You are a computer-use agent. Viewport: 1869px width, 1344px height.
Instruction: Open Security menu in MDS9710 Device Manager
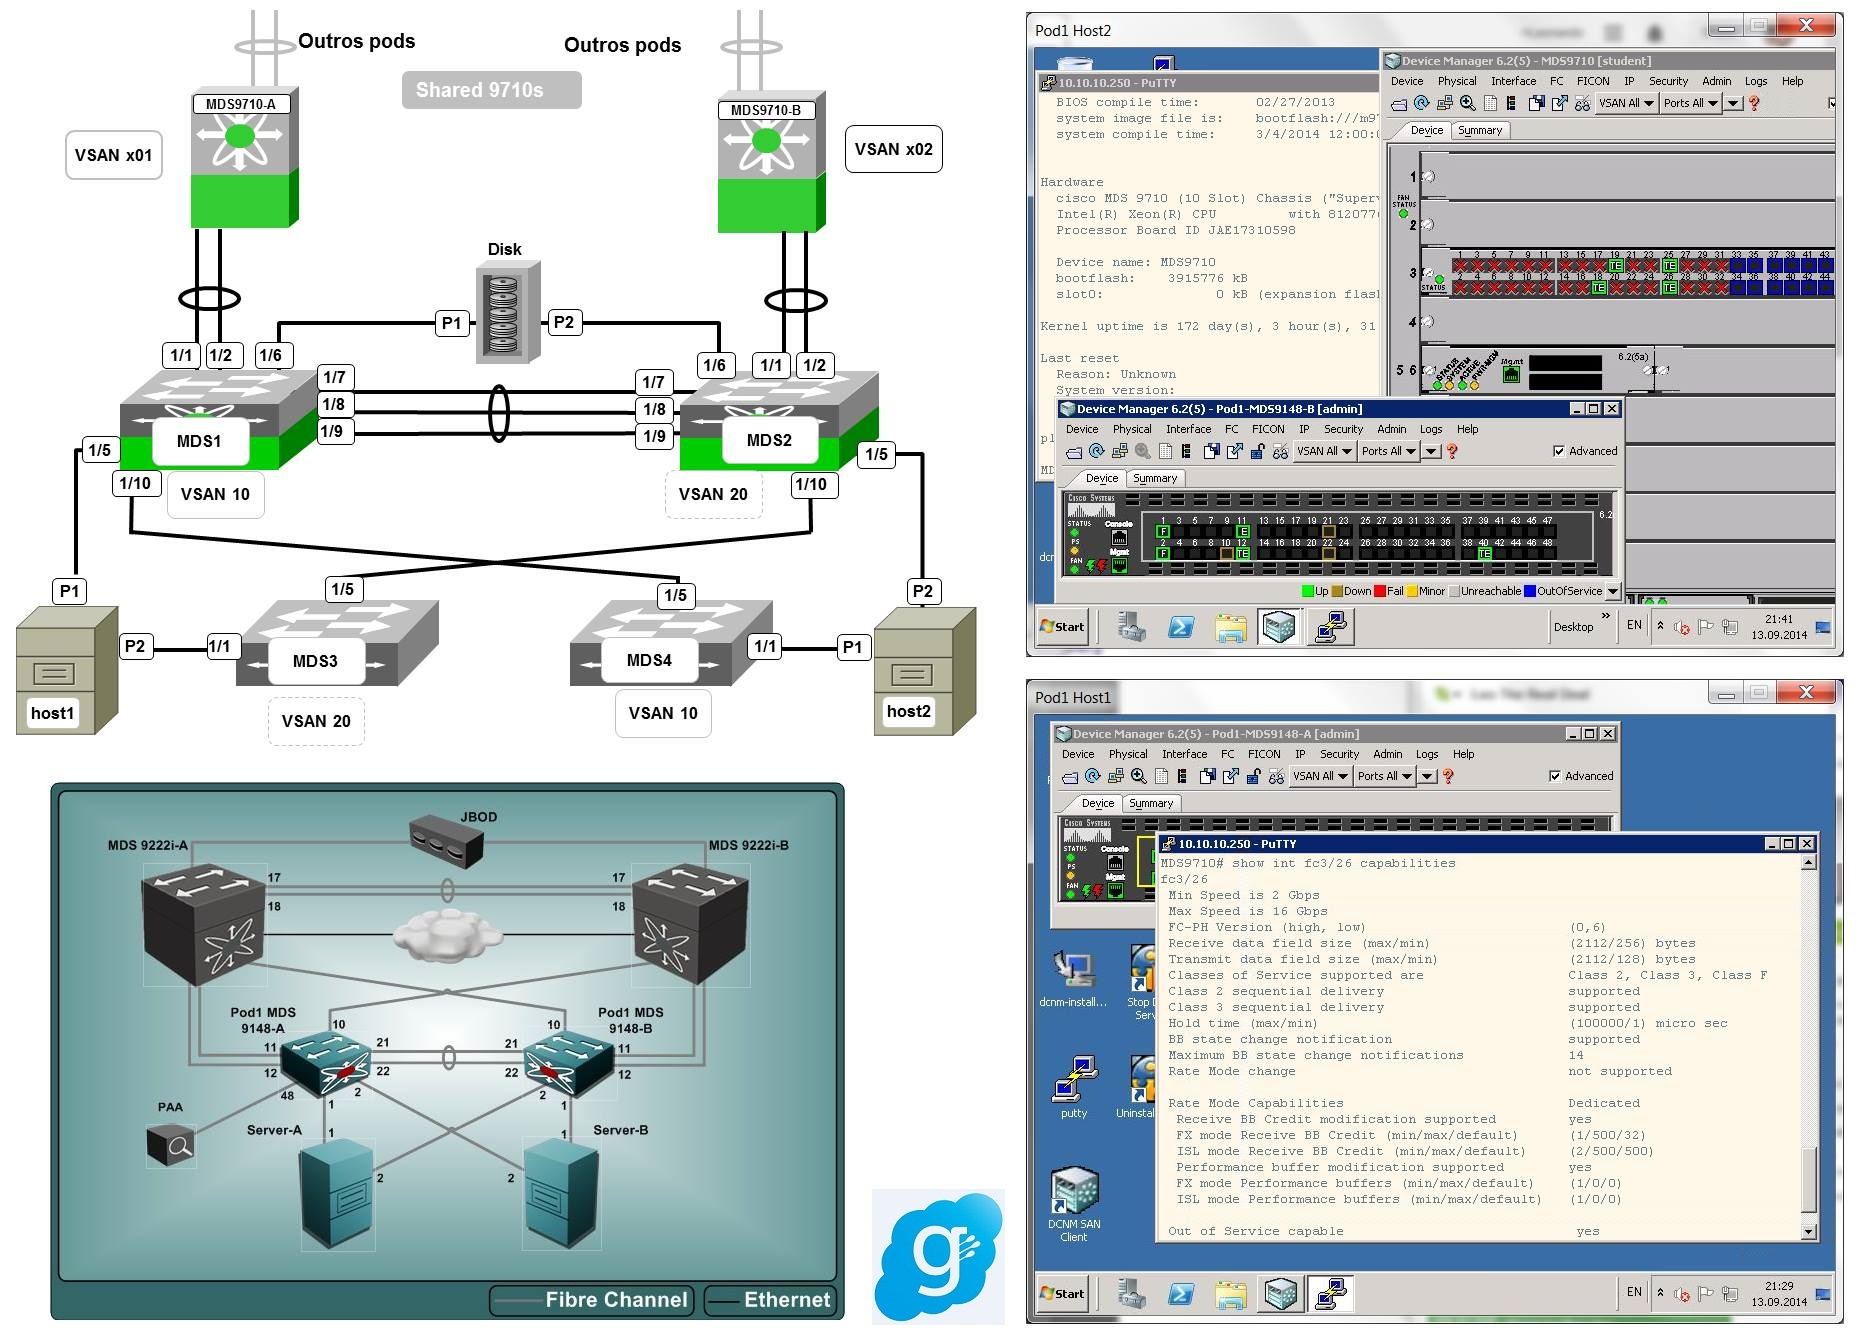click(1668, 81)
